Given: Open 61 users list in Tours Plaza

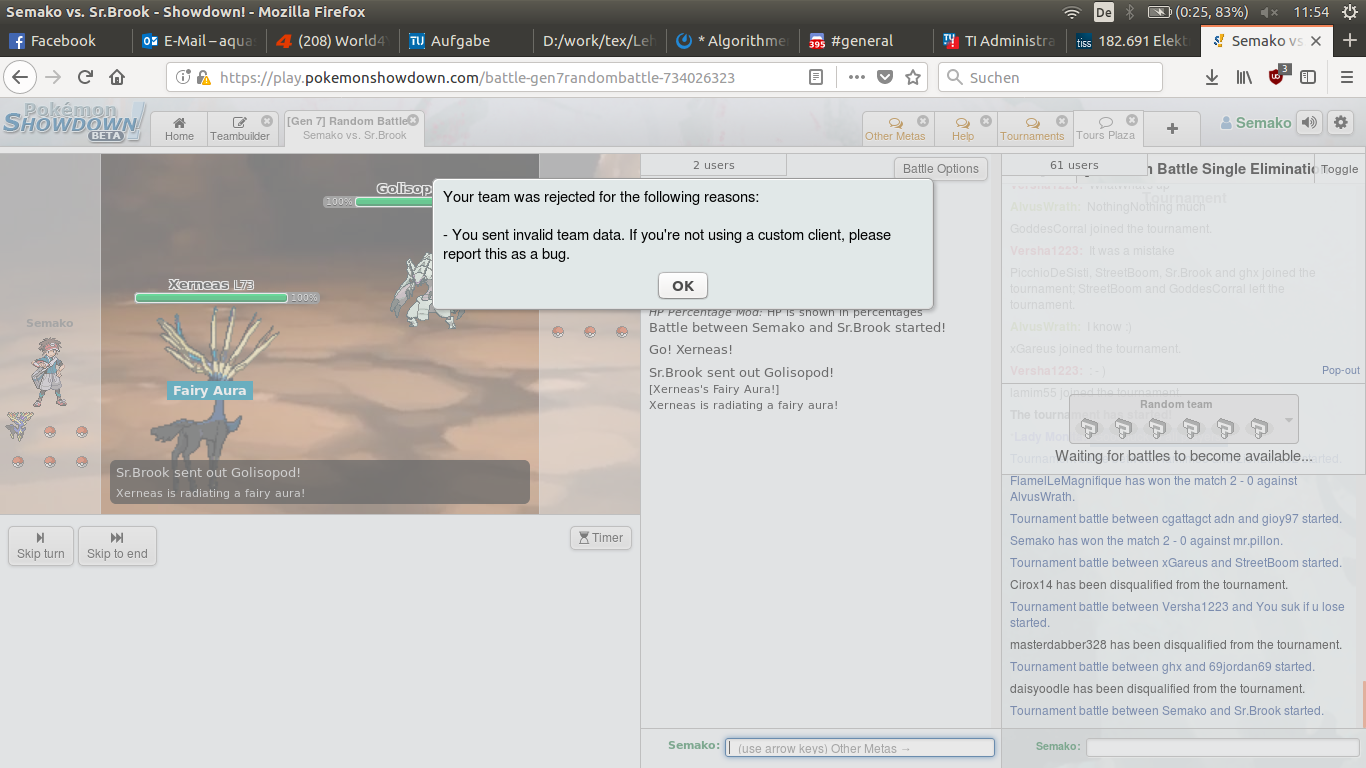Looking at the screenshot, I should pos(1075,165).
